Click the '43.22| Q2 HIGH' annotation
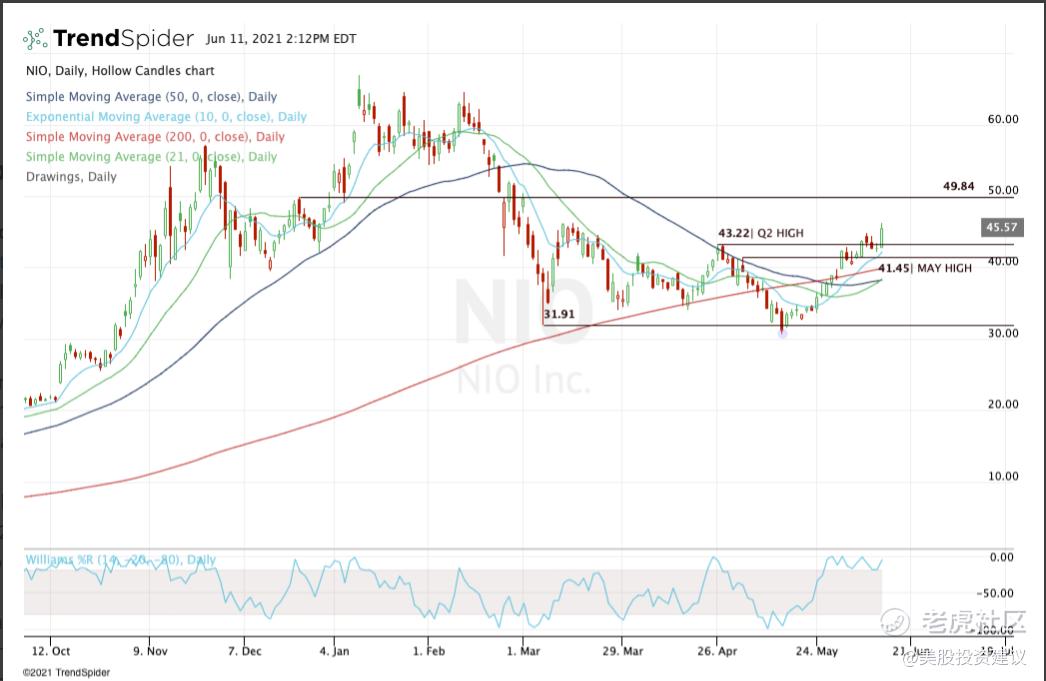The image size is (1046, 681). pos(760,233)
